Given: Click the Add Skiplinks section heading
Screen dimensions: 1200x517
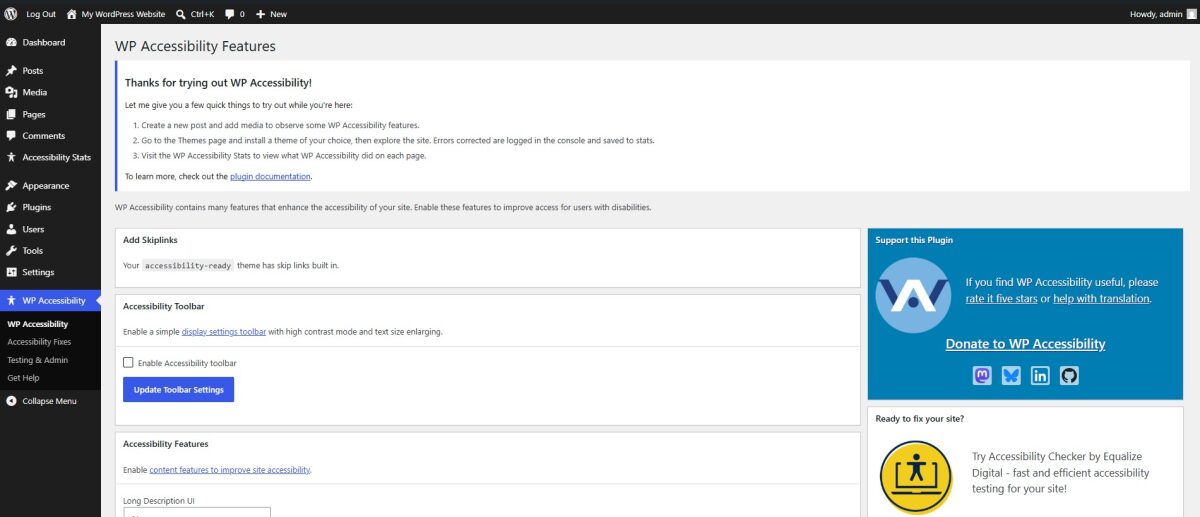Looking at the screenshot, I should [150, 240].
